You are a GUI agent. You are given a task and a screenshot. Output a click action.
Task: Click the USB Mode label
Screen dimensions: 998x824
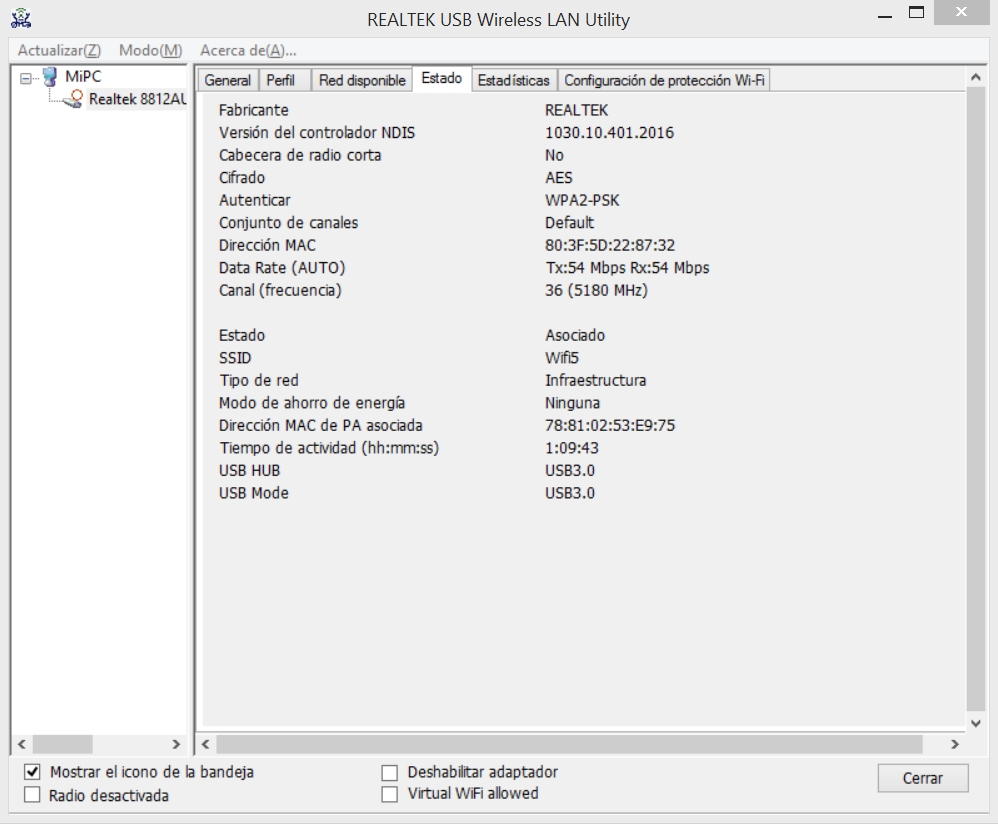pyautogui.click(x=253, y=493)
